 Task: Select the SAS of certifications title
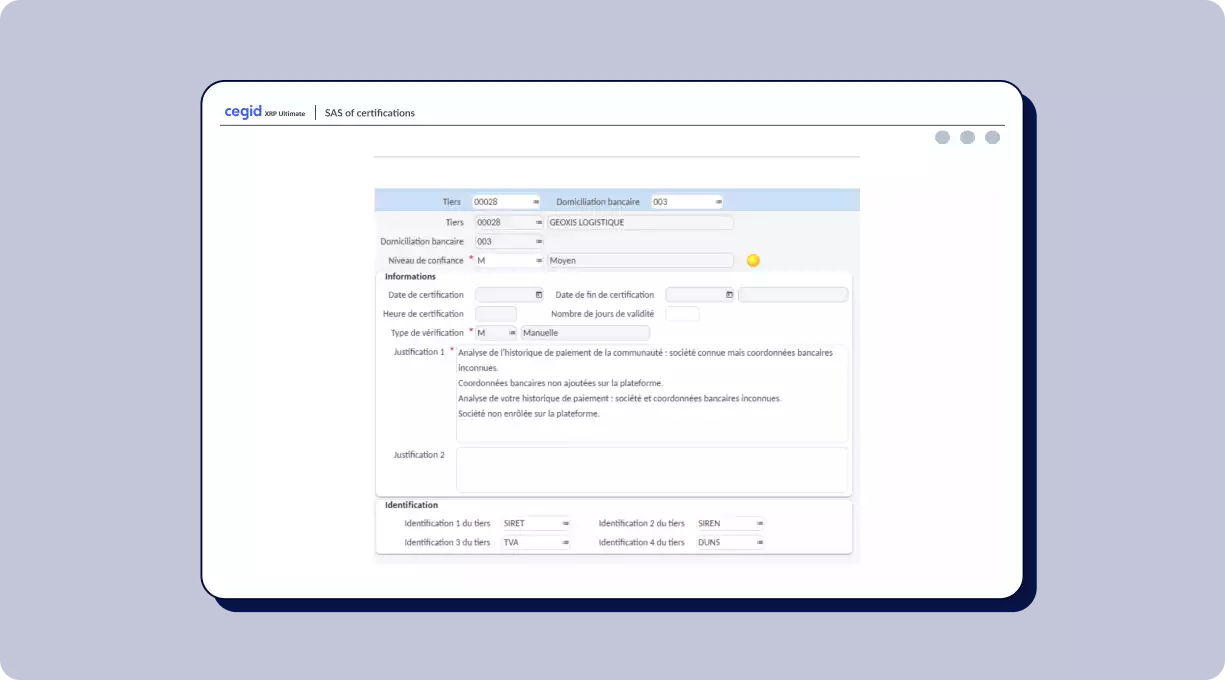click(x=370, y=113)
